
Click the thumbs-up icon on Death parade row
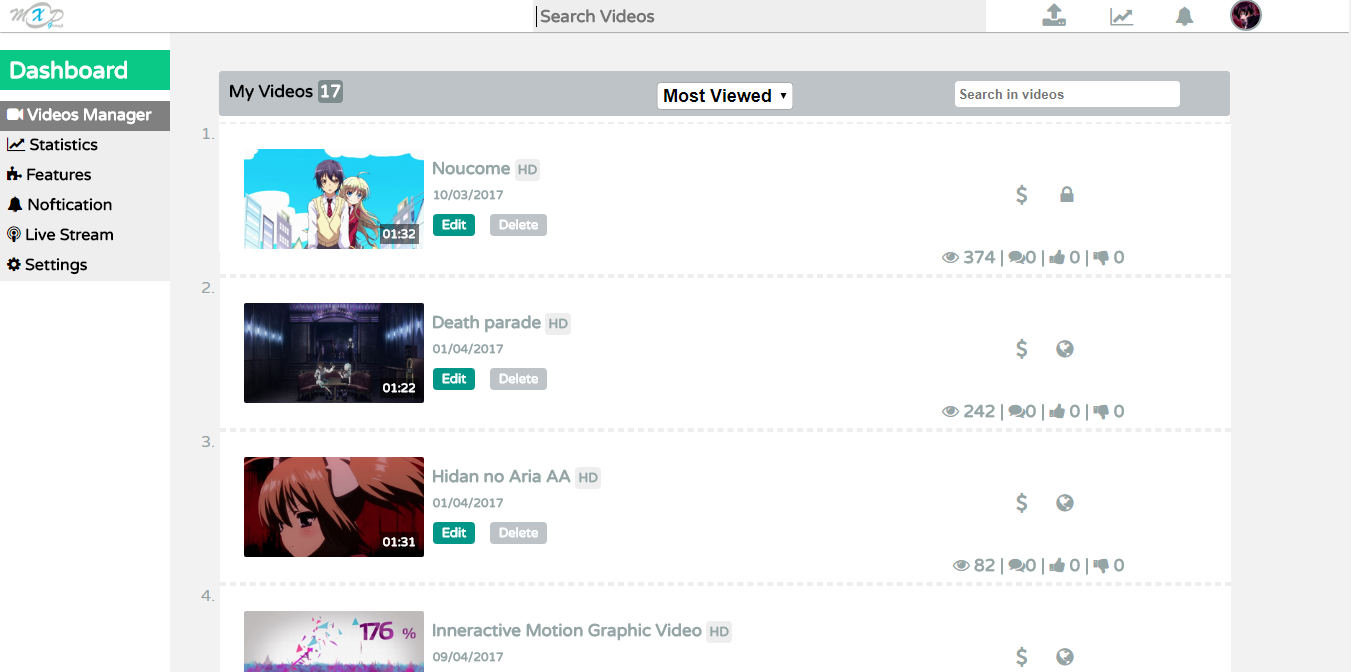coord(1057,412)
